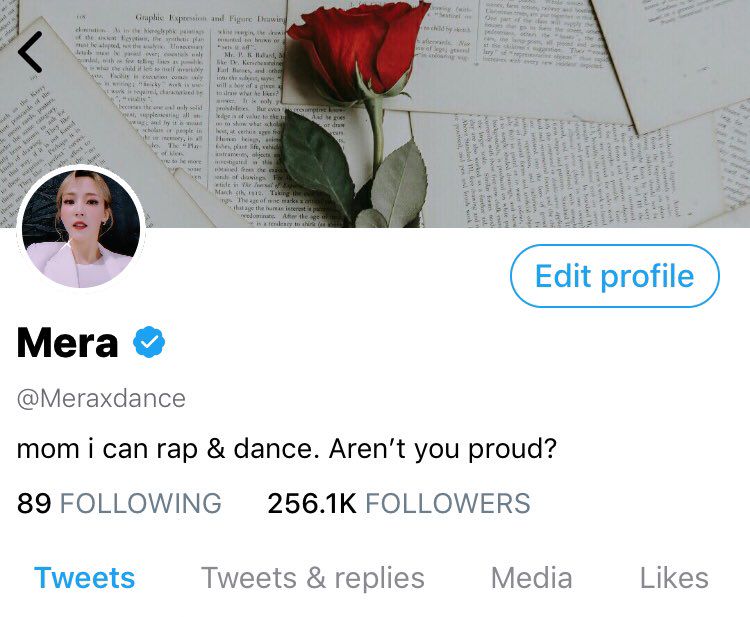The image size is (750, 617).
Task: Open the header banner photo
Action: tap(375, 114)
